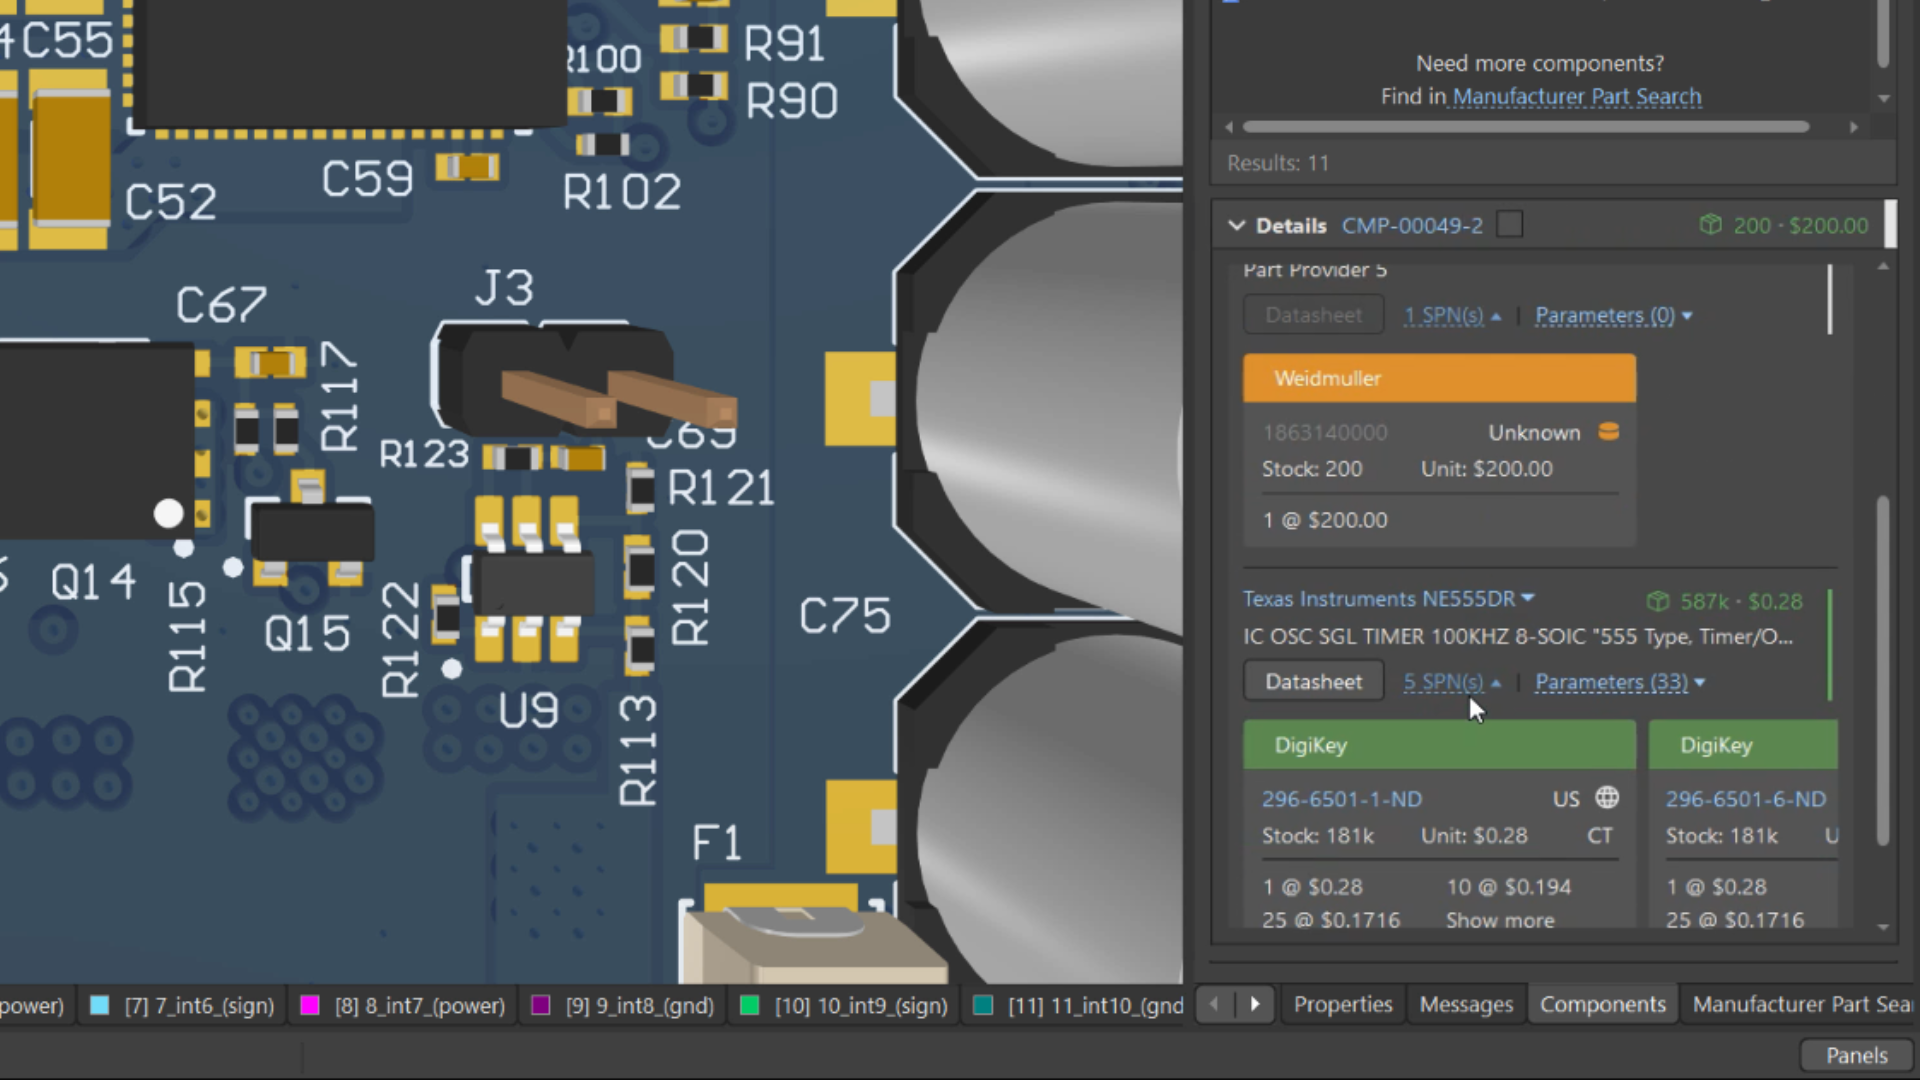1920x1080 pixels.
Task: Click the globe icon next to US on DigiKey part
Action: pos(1607,798)
